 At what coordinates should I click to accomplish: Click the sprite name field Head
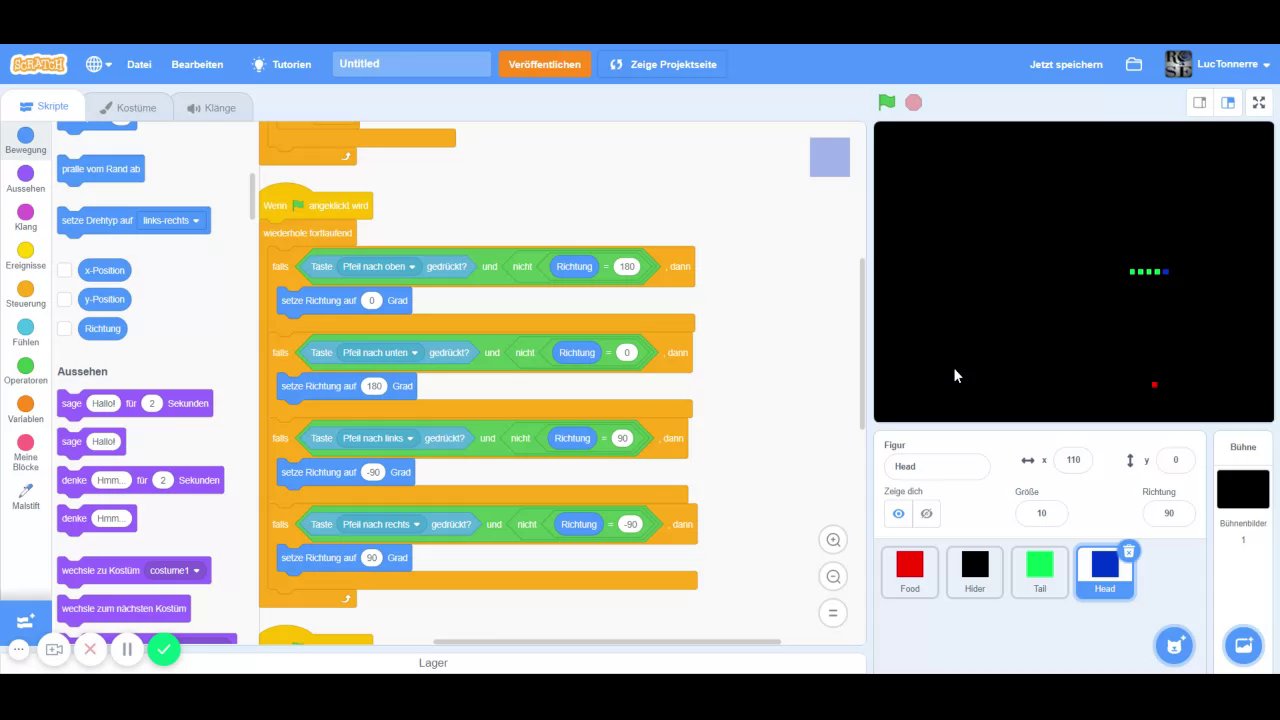pyautogui.click(x=937, y=466)
